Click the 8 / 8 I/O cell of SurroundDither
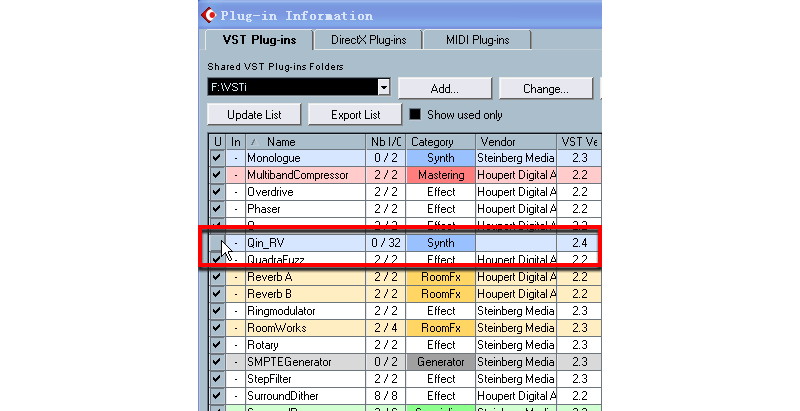The width and height of the screenshot is (800, 411). click(386, 396)
